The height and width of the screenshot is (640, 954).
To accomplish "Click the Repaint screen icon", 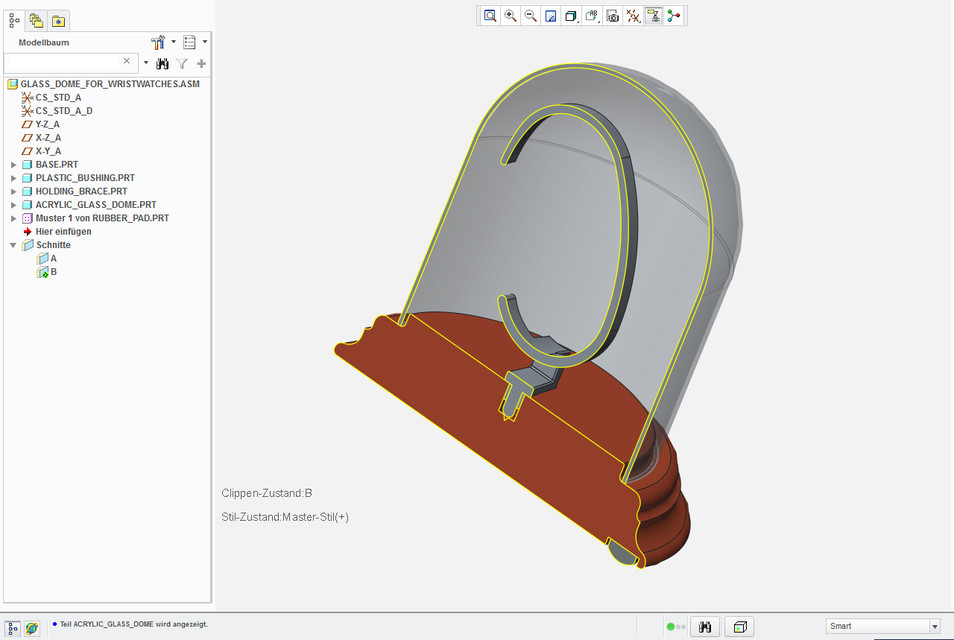I will [551, 16].
